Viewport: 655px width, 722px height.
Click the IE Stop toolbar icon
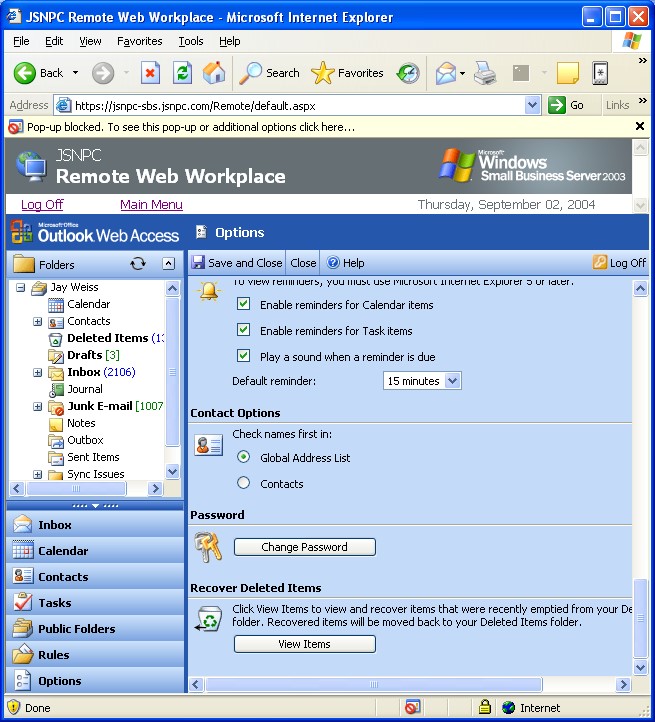150,73
